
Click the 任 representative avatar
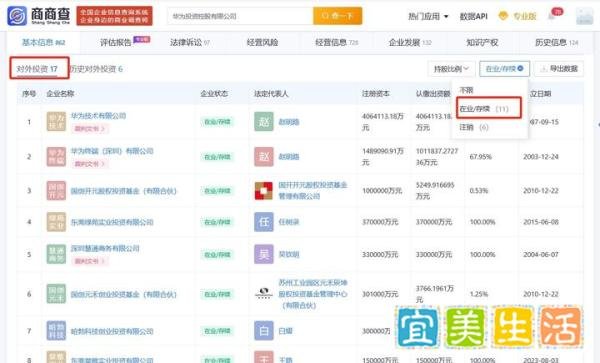(x=264, y=222)
